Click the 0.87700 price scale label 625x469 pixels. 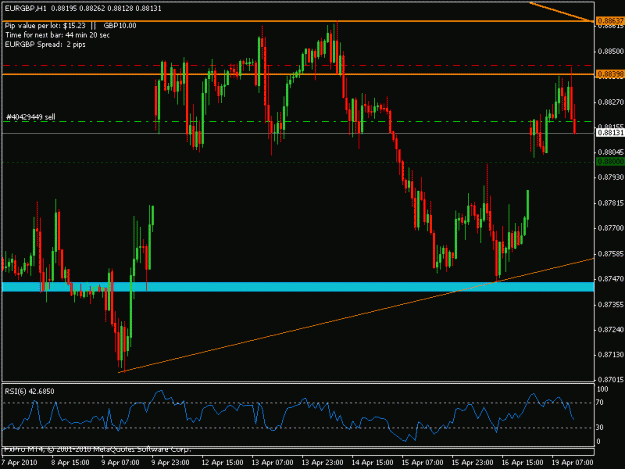point(611,228)
